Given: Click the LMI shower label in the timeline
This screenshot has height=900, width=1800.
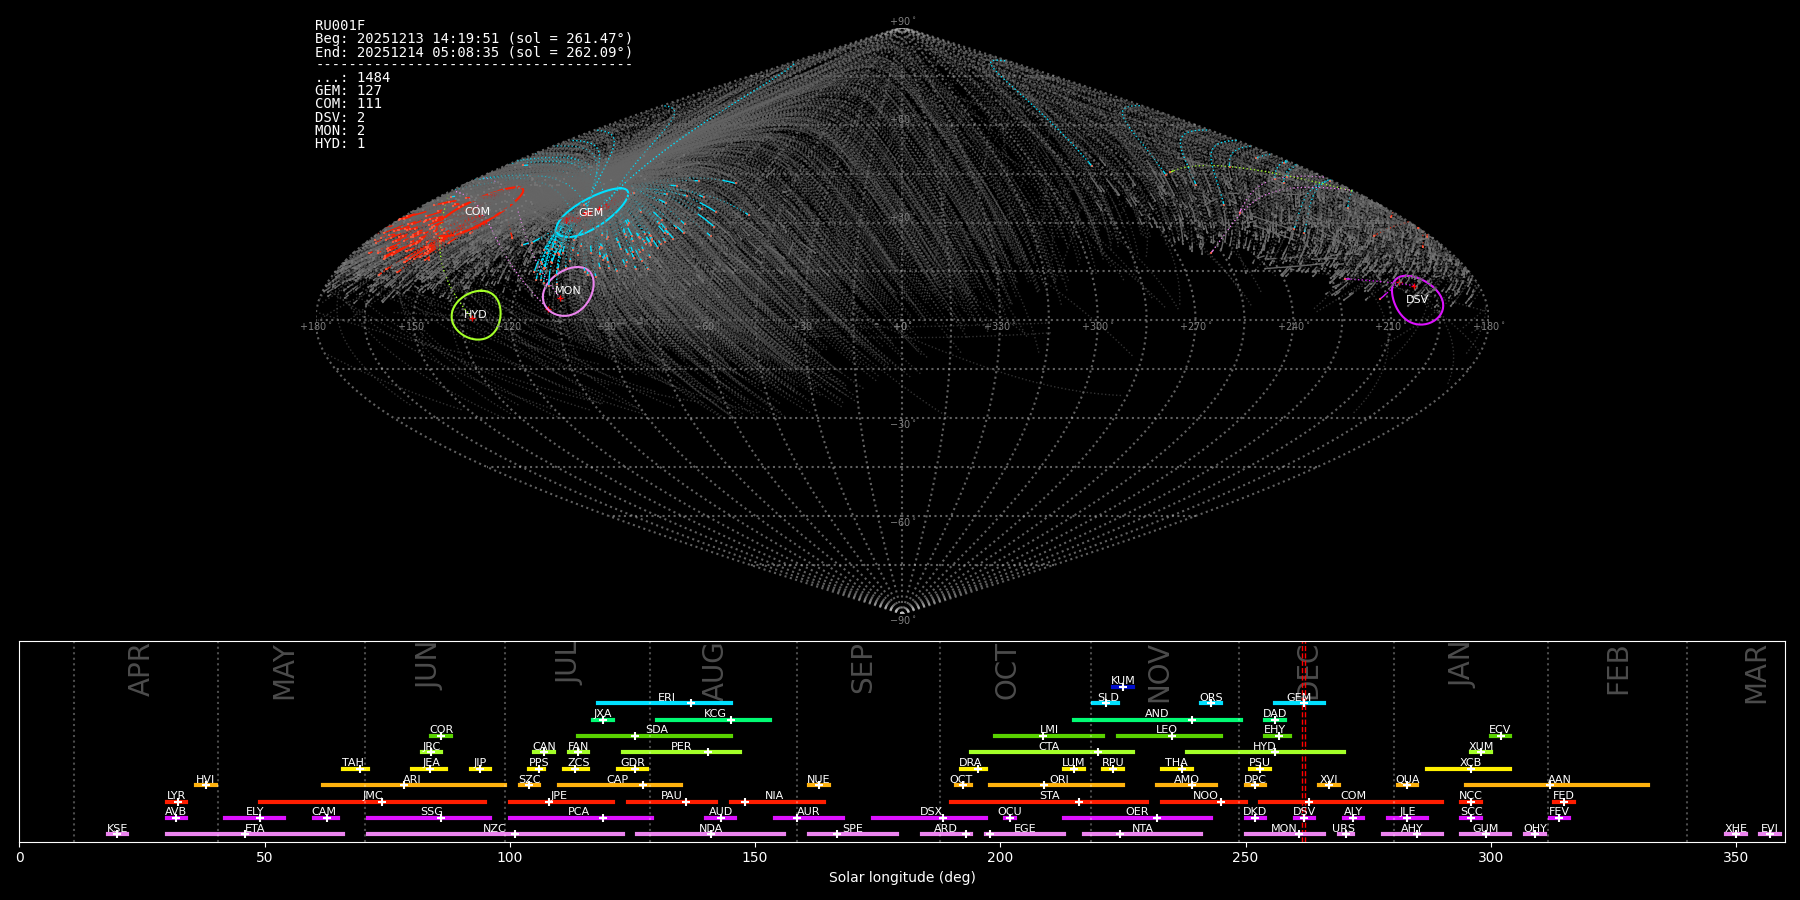Looking at the screenshot, I should 1048,729.
